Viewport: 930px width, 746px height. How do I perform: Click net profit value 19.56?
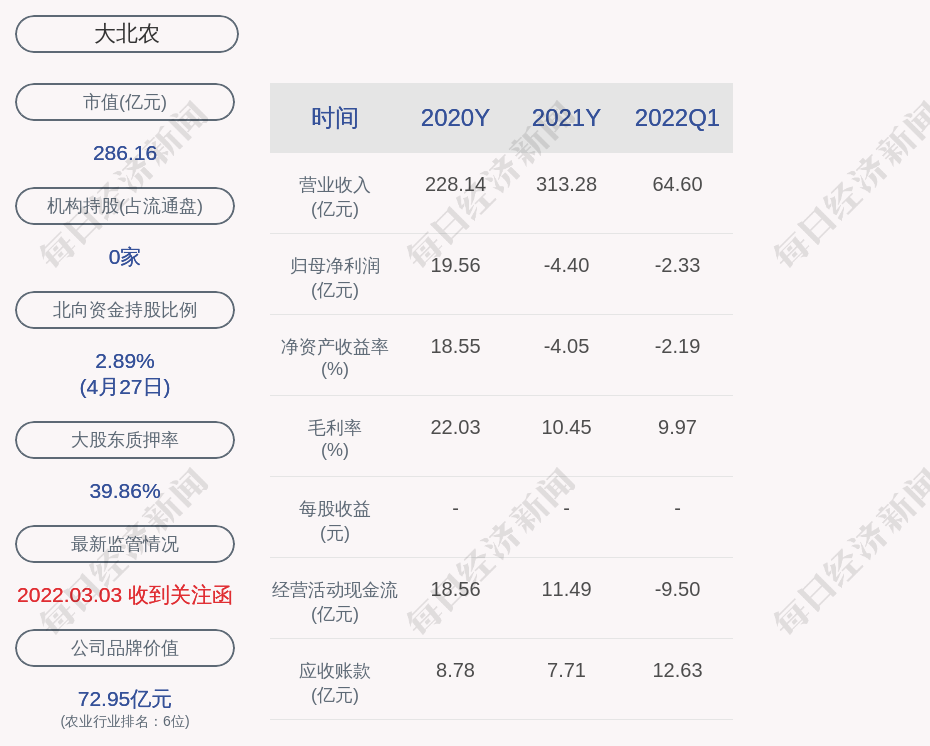456,265
